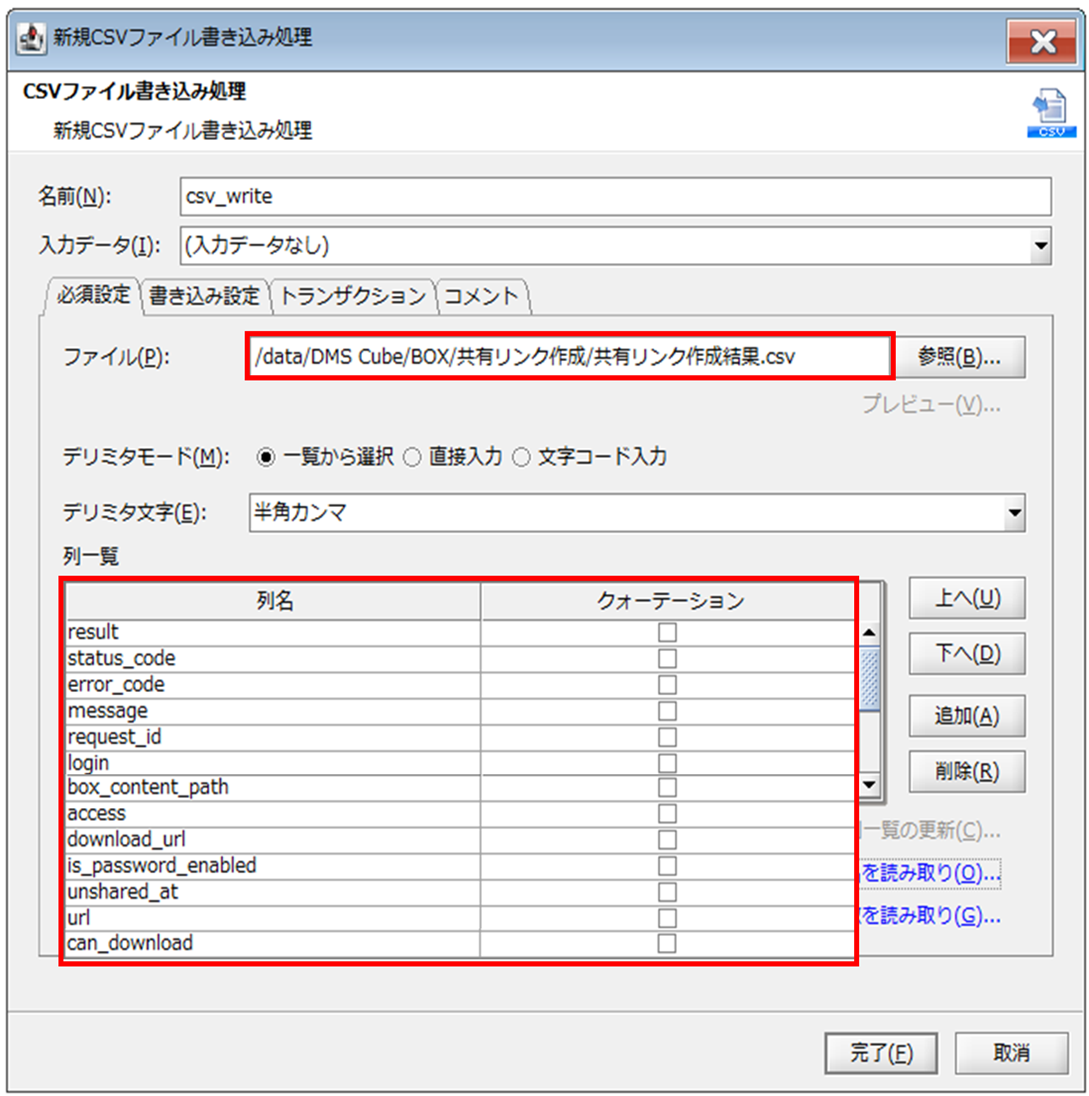Screen dimensions: 1089x1096
Task: Select the error_code column name cell
Action: [x=273, y=685]
